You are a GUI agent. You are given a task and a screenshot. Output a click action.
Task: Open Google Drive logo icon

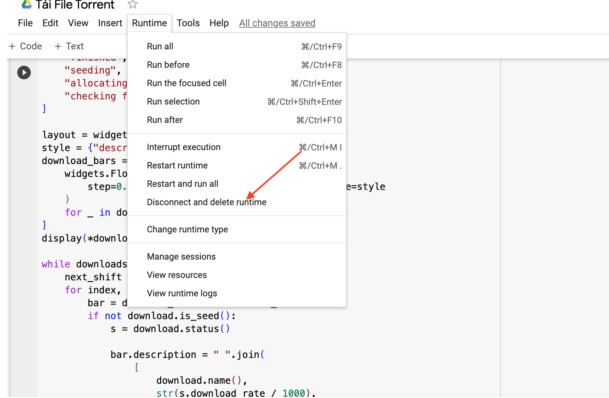point(26,4)
